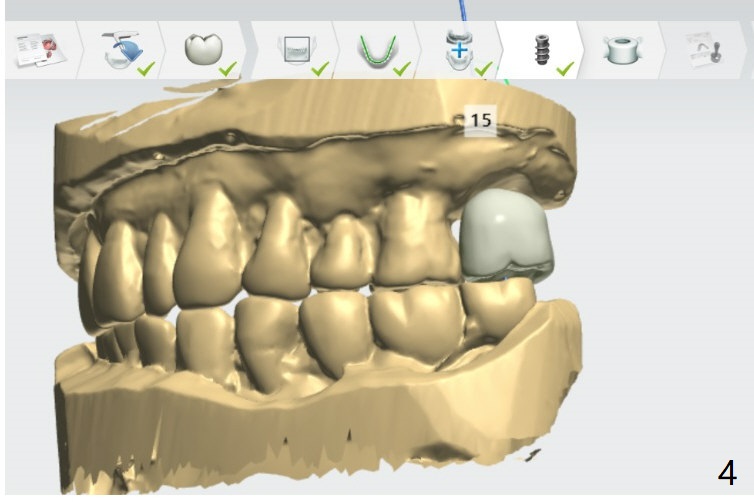Open the square scan-trimming workflow step

pyautogui.click(x=296, y=50)
